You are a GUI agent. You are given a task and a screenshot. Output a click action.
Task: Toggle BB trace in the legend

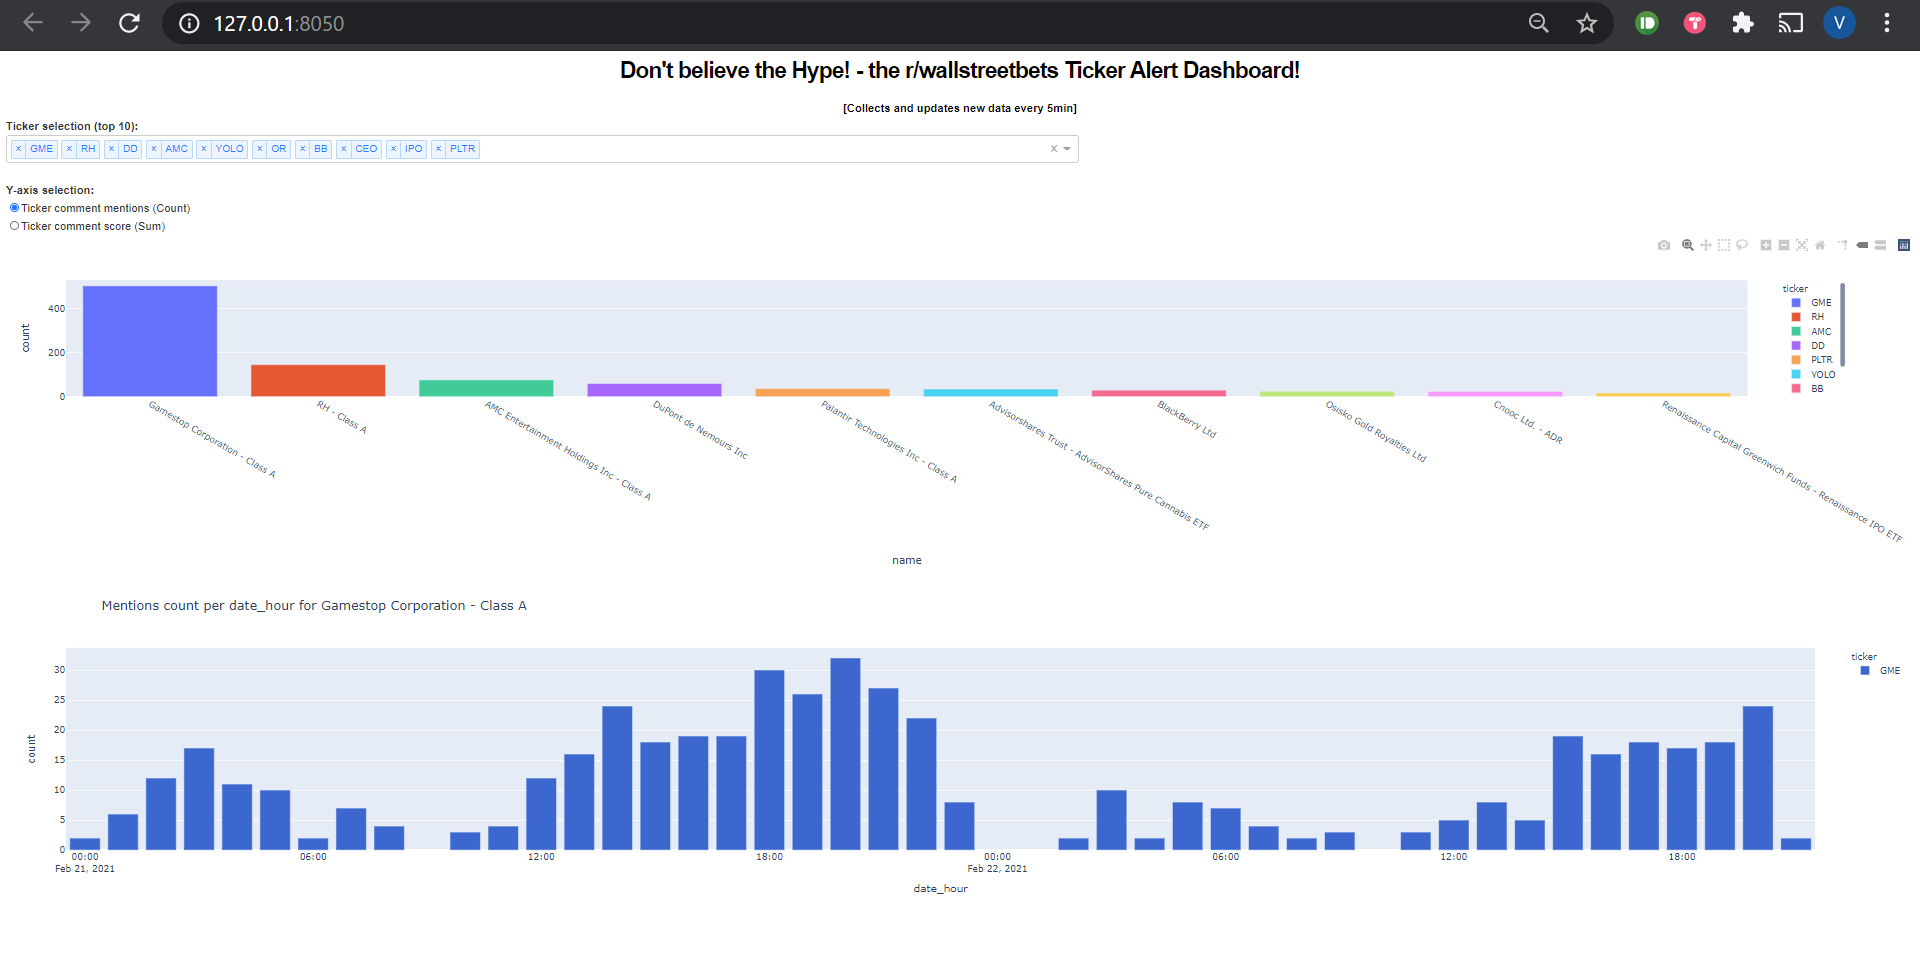tap(1808, 389)
